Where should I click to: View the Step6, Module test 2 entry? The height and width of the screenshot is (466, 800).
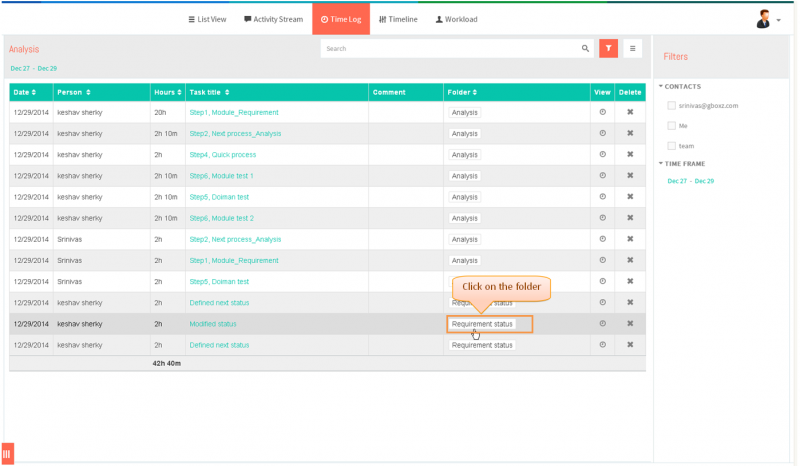pos(602,218)
